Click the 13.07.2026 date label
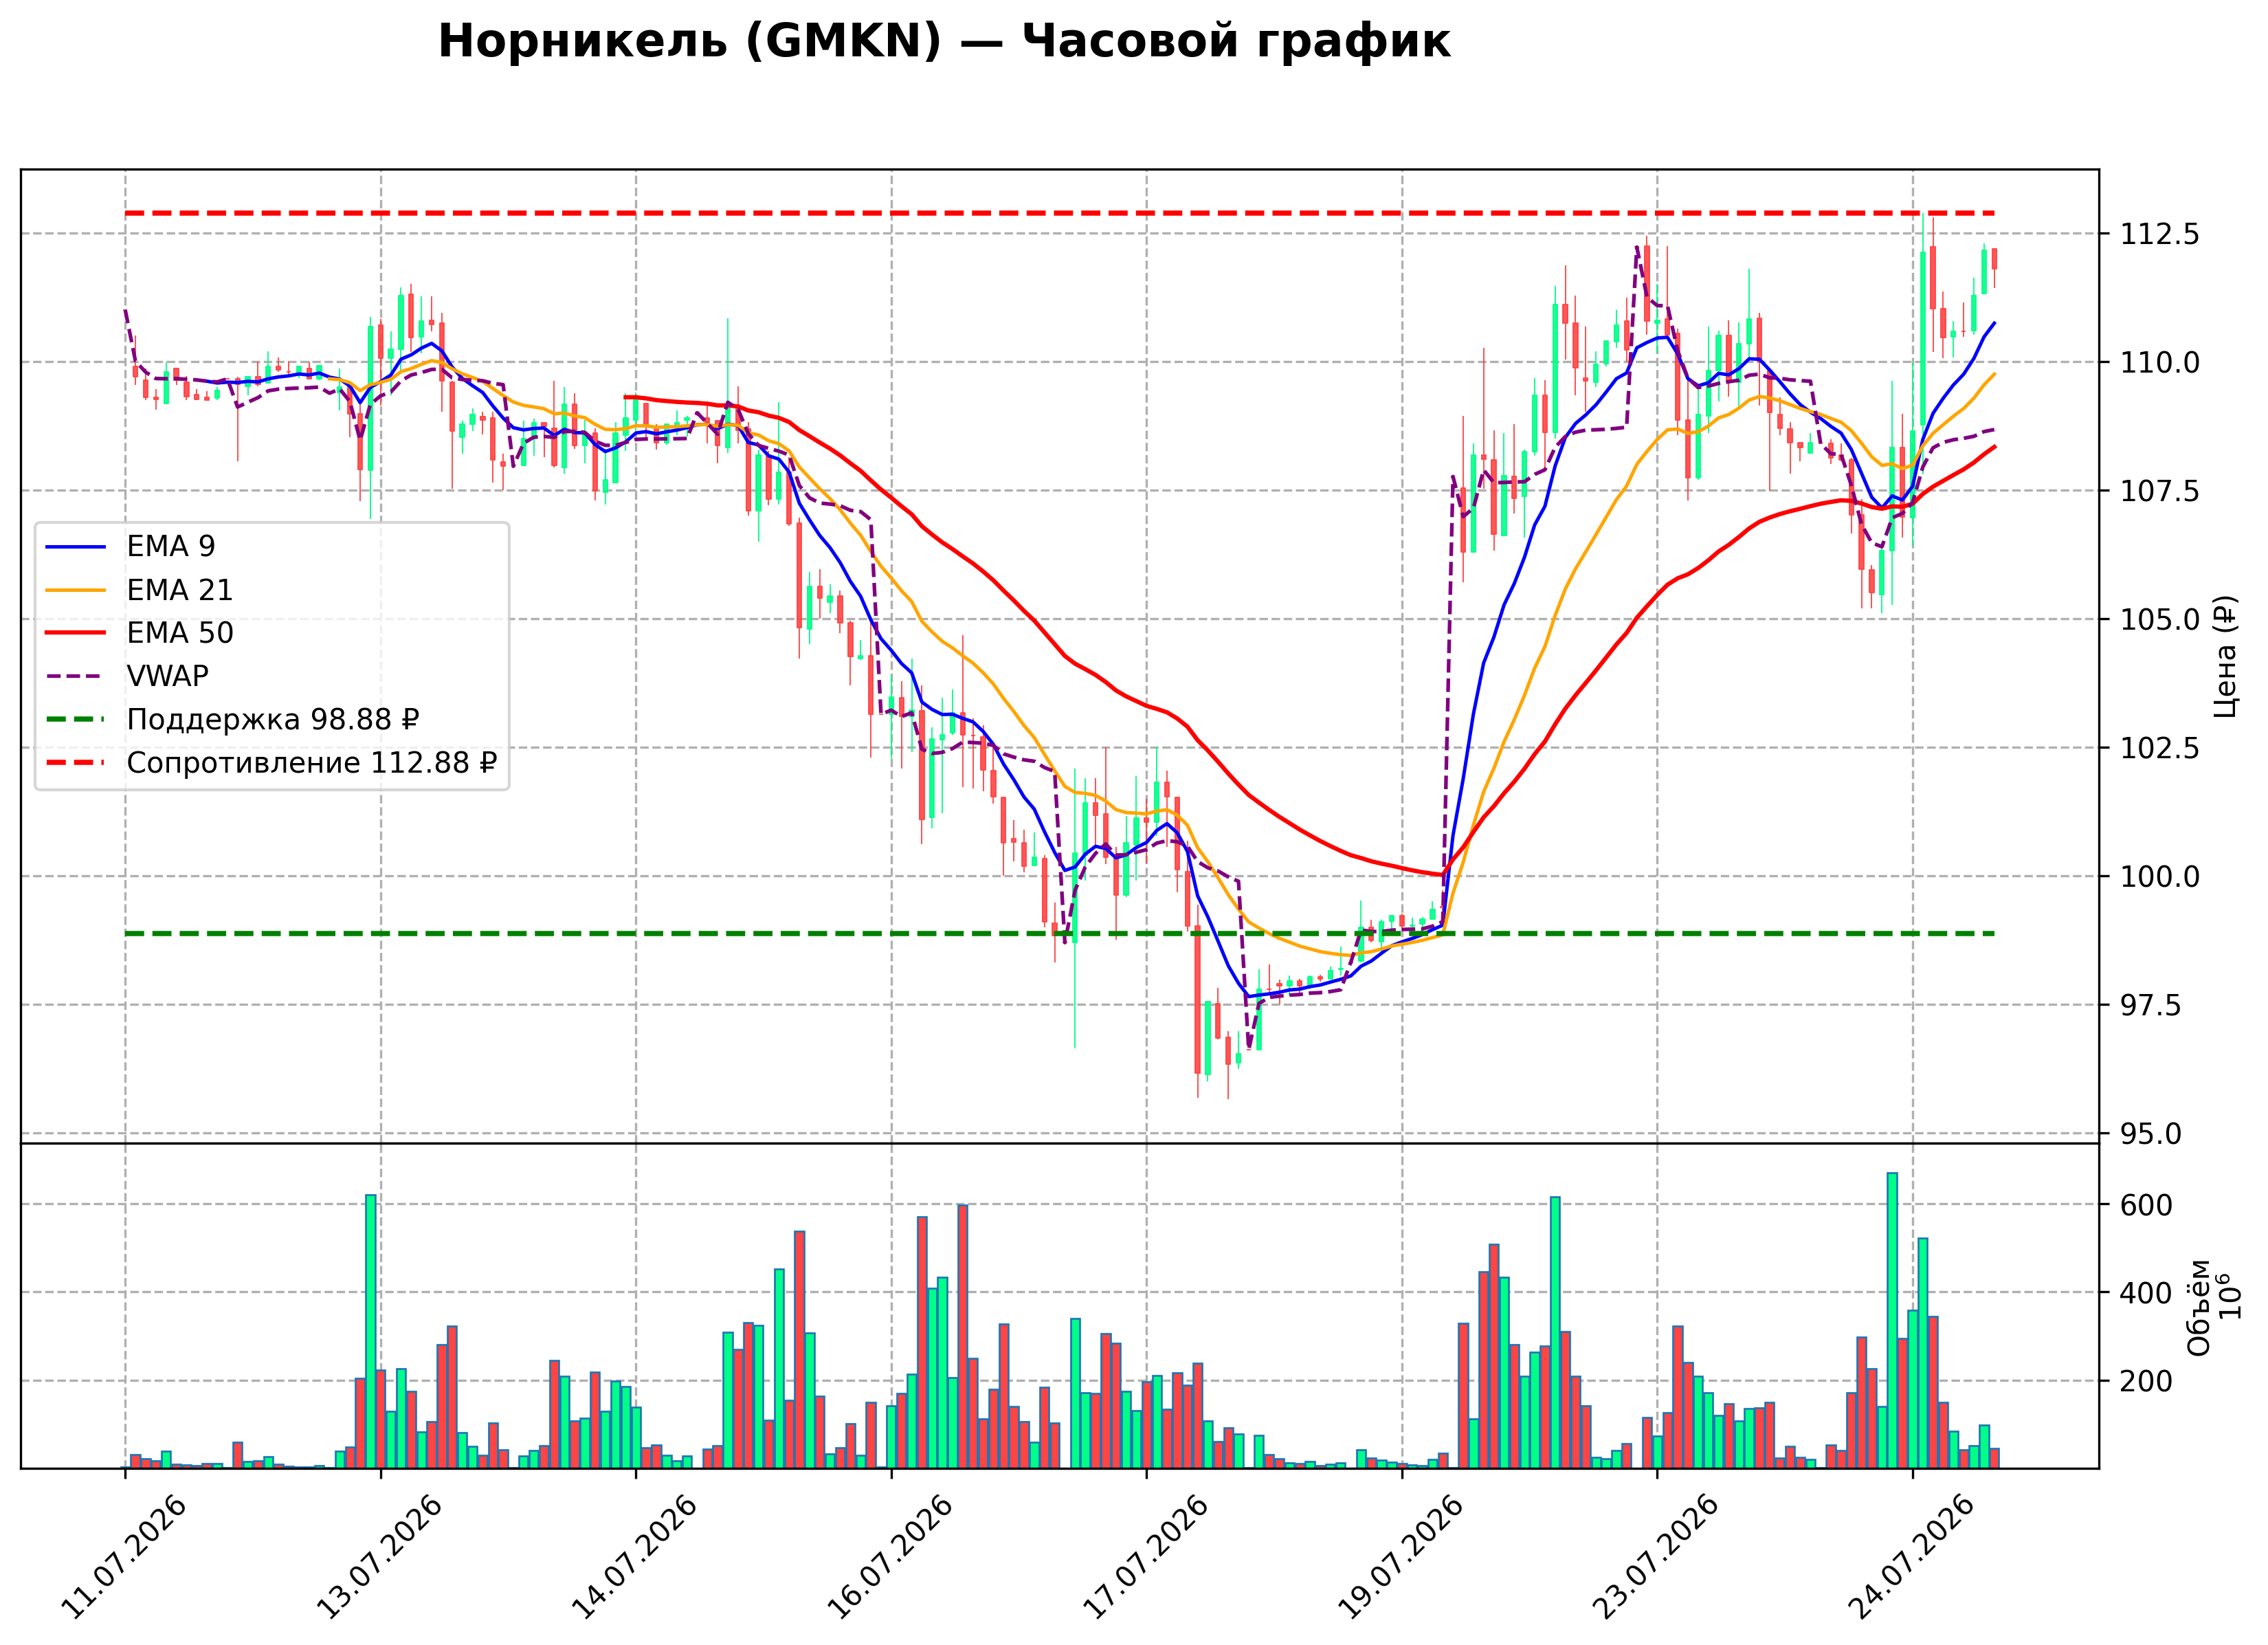 pos(379,1557)
